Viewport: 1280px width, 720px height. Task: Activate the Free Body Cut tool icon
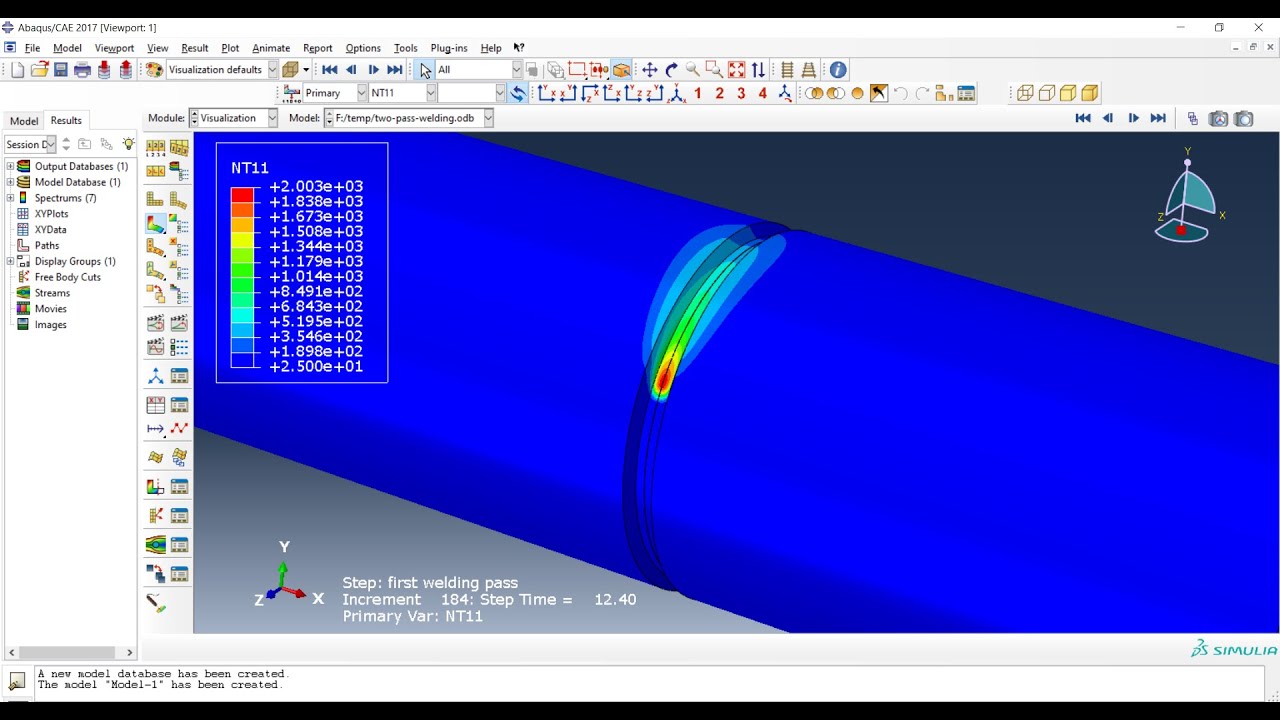[x=156, y=515]
